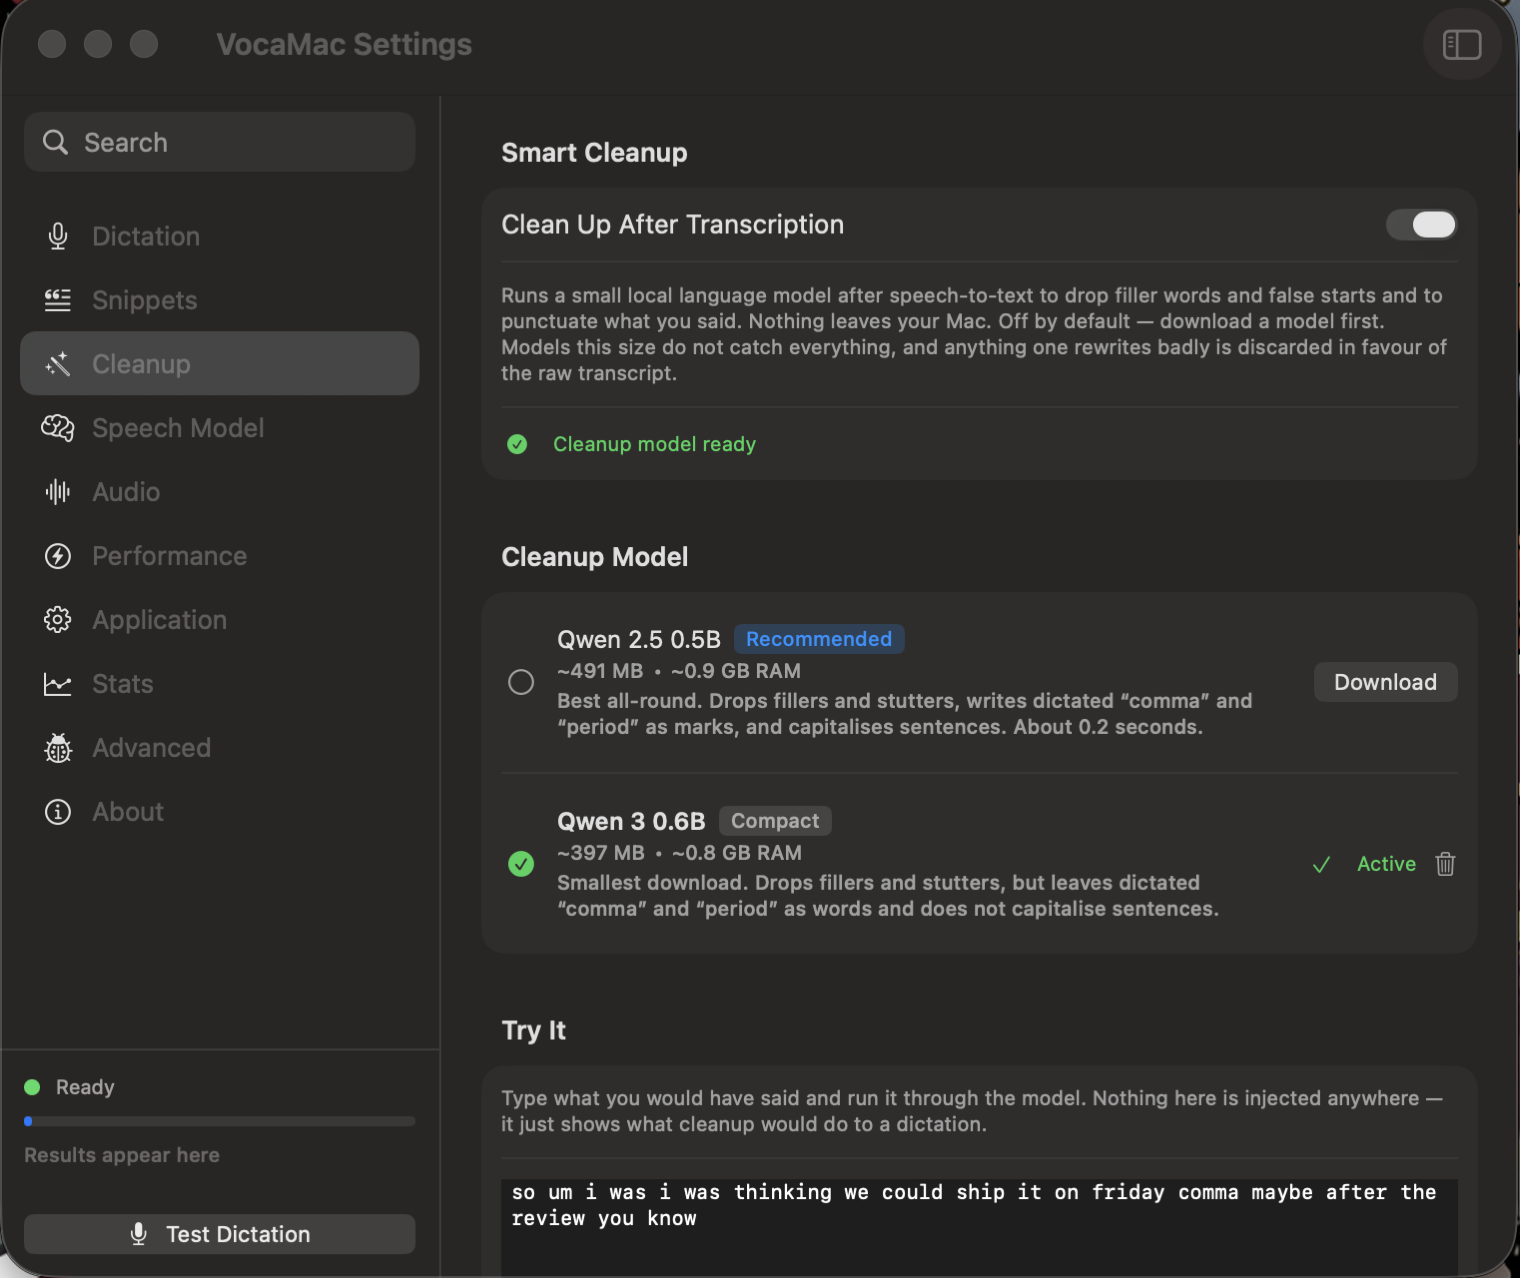Image resolution: width=1520 pixels, height=1278 pixels.
Task: Click the Audio waveform icon
Action: (x=58, y=492)
